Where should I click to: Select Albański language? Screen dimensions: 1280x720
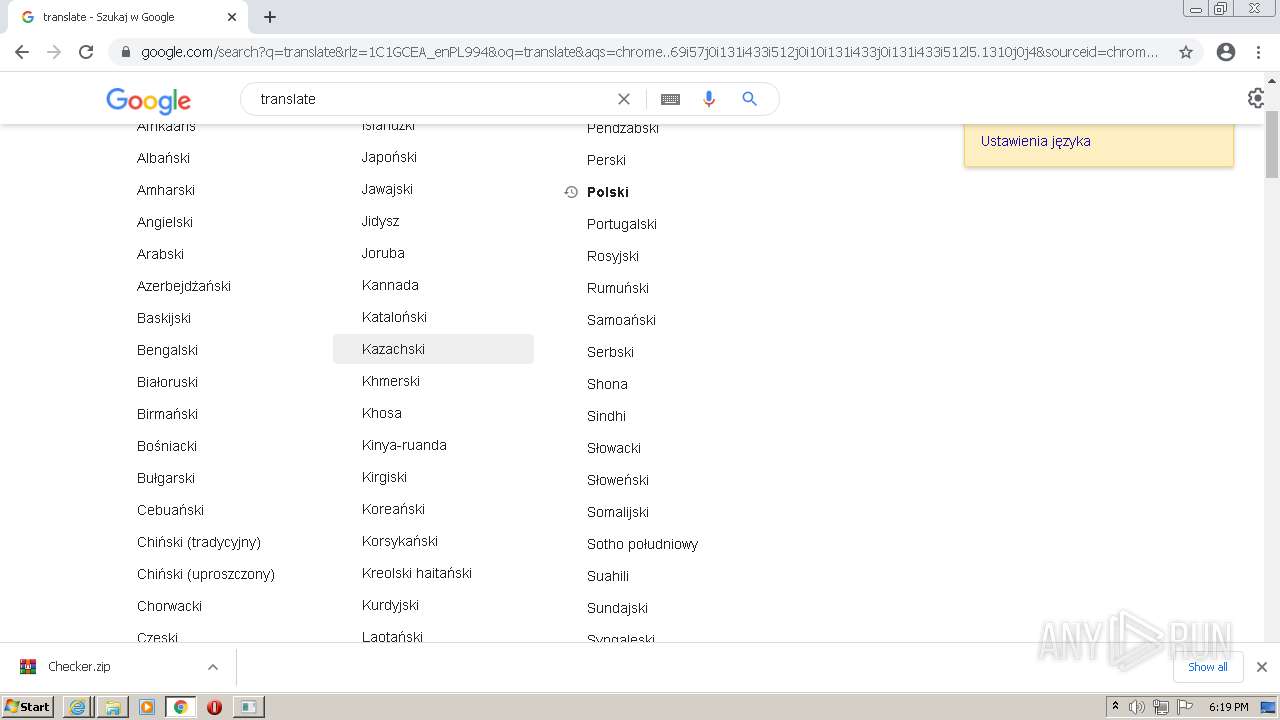pos(163,158)
